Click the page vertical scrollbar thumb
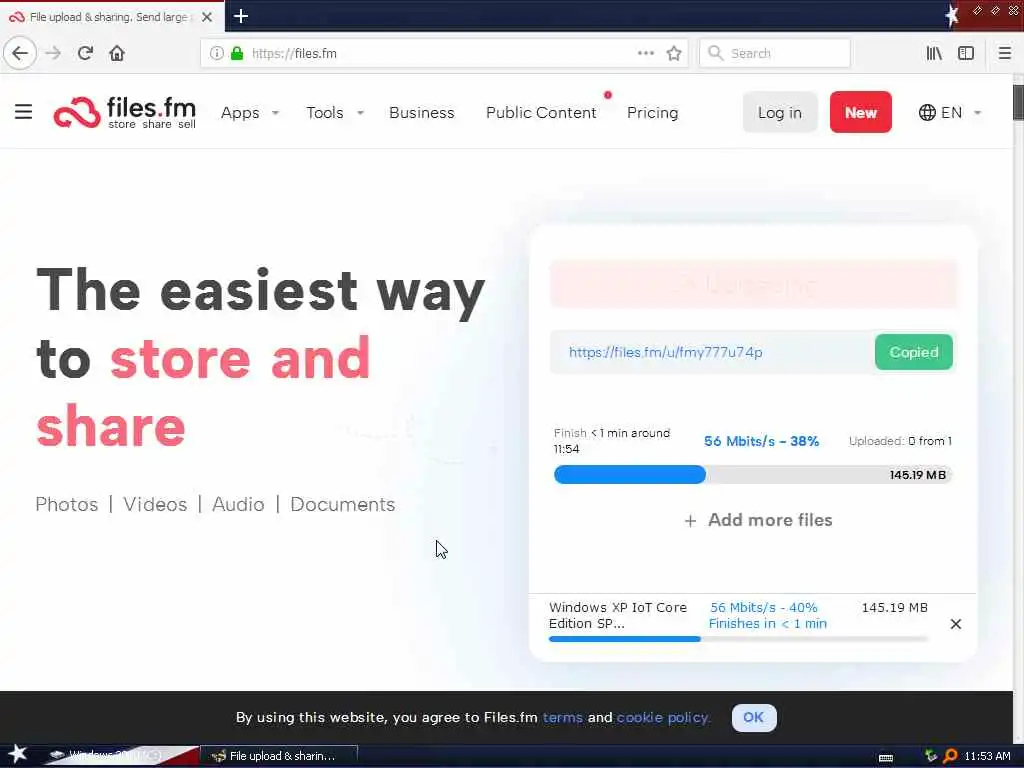Viewport: 1024px width, 768px height. click(x=1018, y=103)
